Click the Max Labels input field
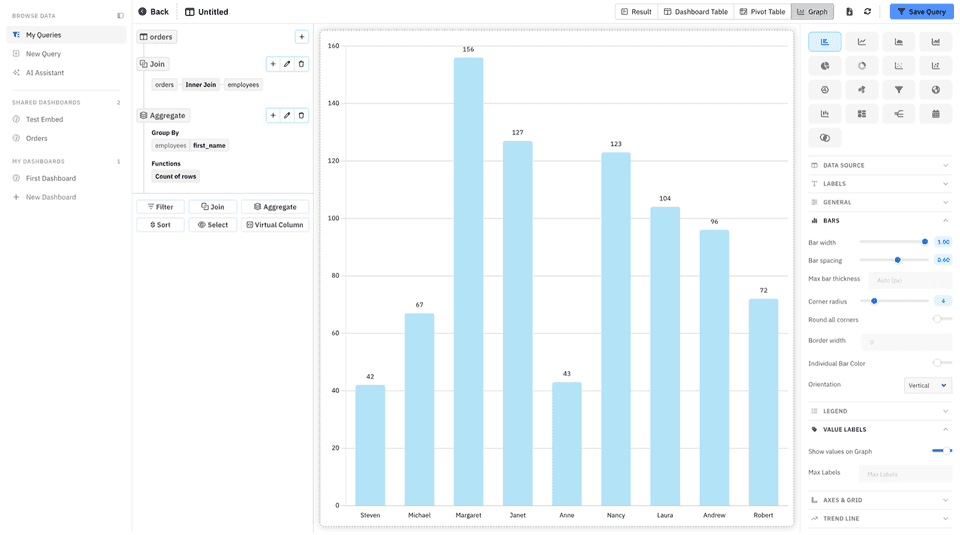This screenshot has height=535, width=960. pyautogui.click(x=906, y=474)
